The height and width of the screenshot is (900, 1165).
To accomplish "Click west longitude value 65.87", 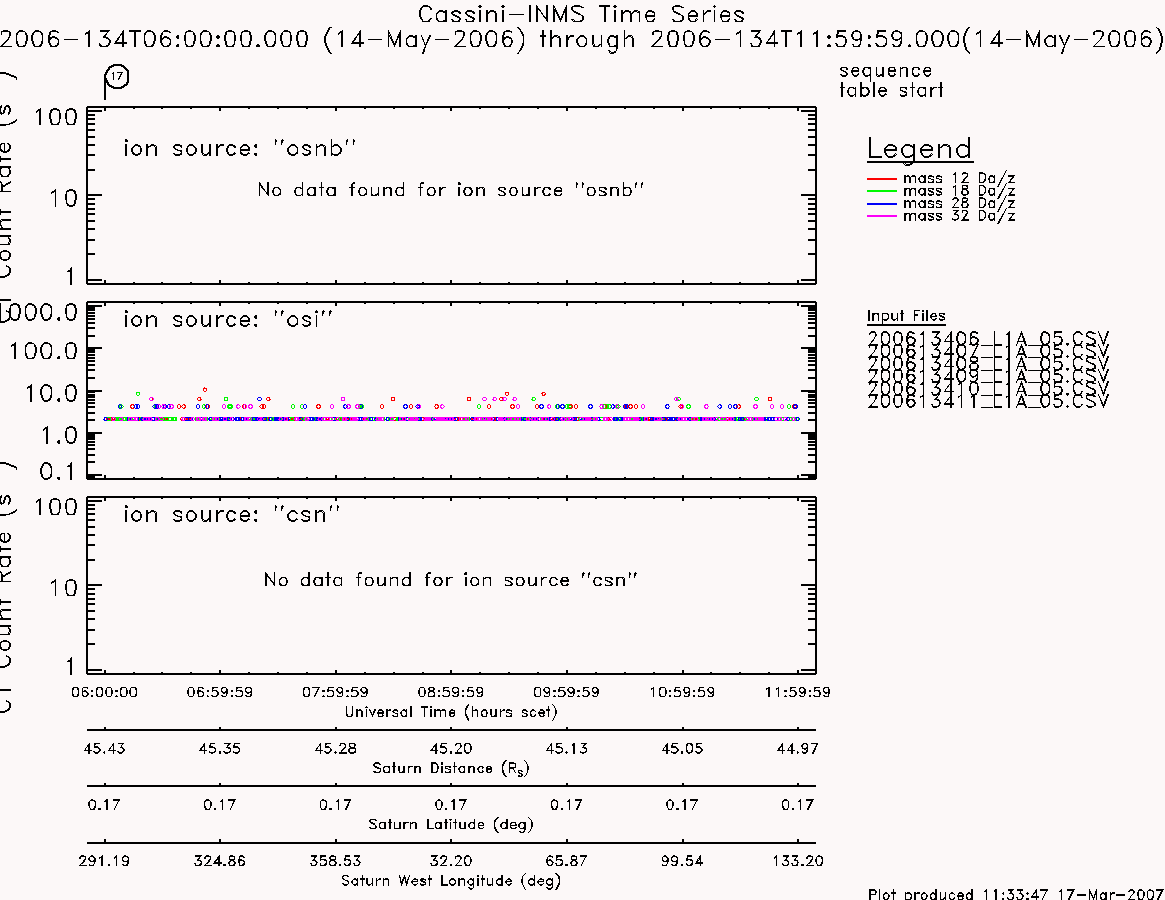I will pyautogui.click(x=566, y=861).
